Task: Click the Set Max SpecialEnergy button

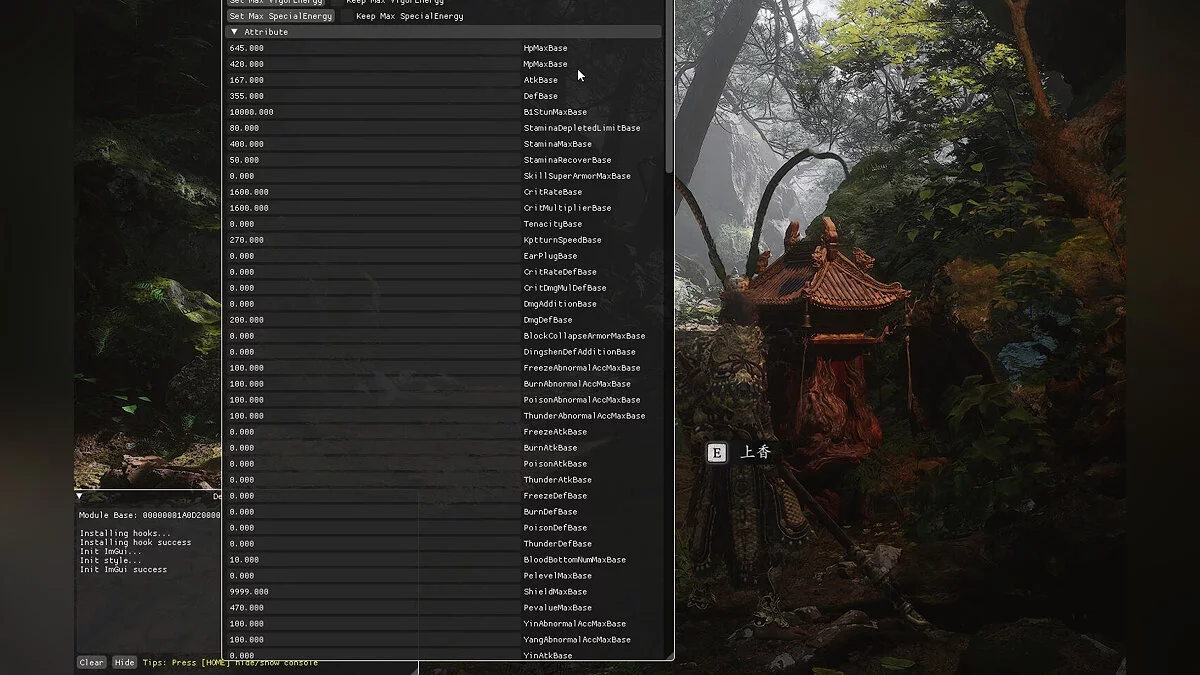Action: (280, 16)
